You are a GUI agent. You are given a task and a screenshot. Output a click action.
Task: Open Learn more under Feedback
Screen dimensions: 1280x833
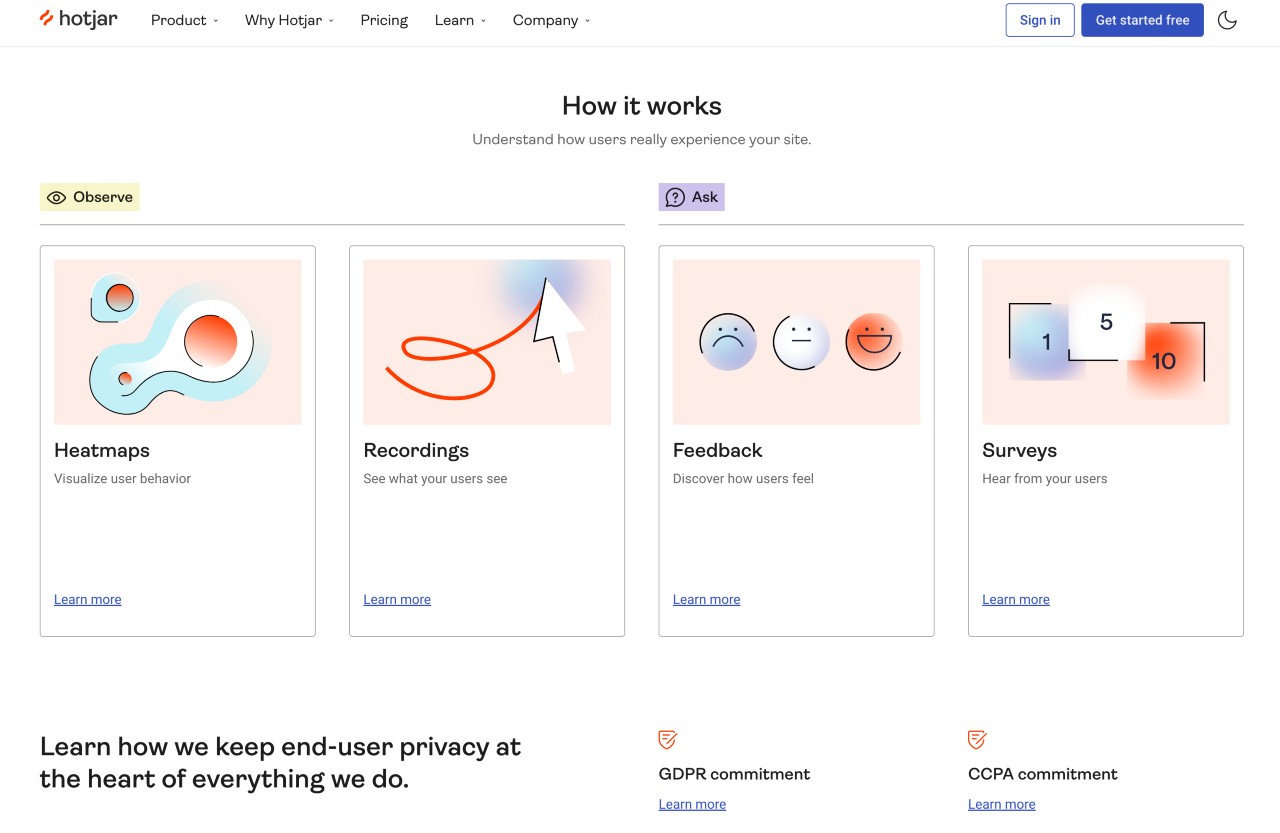tap(706, 599)
